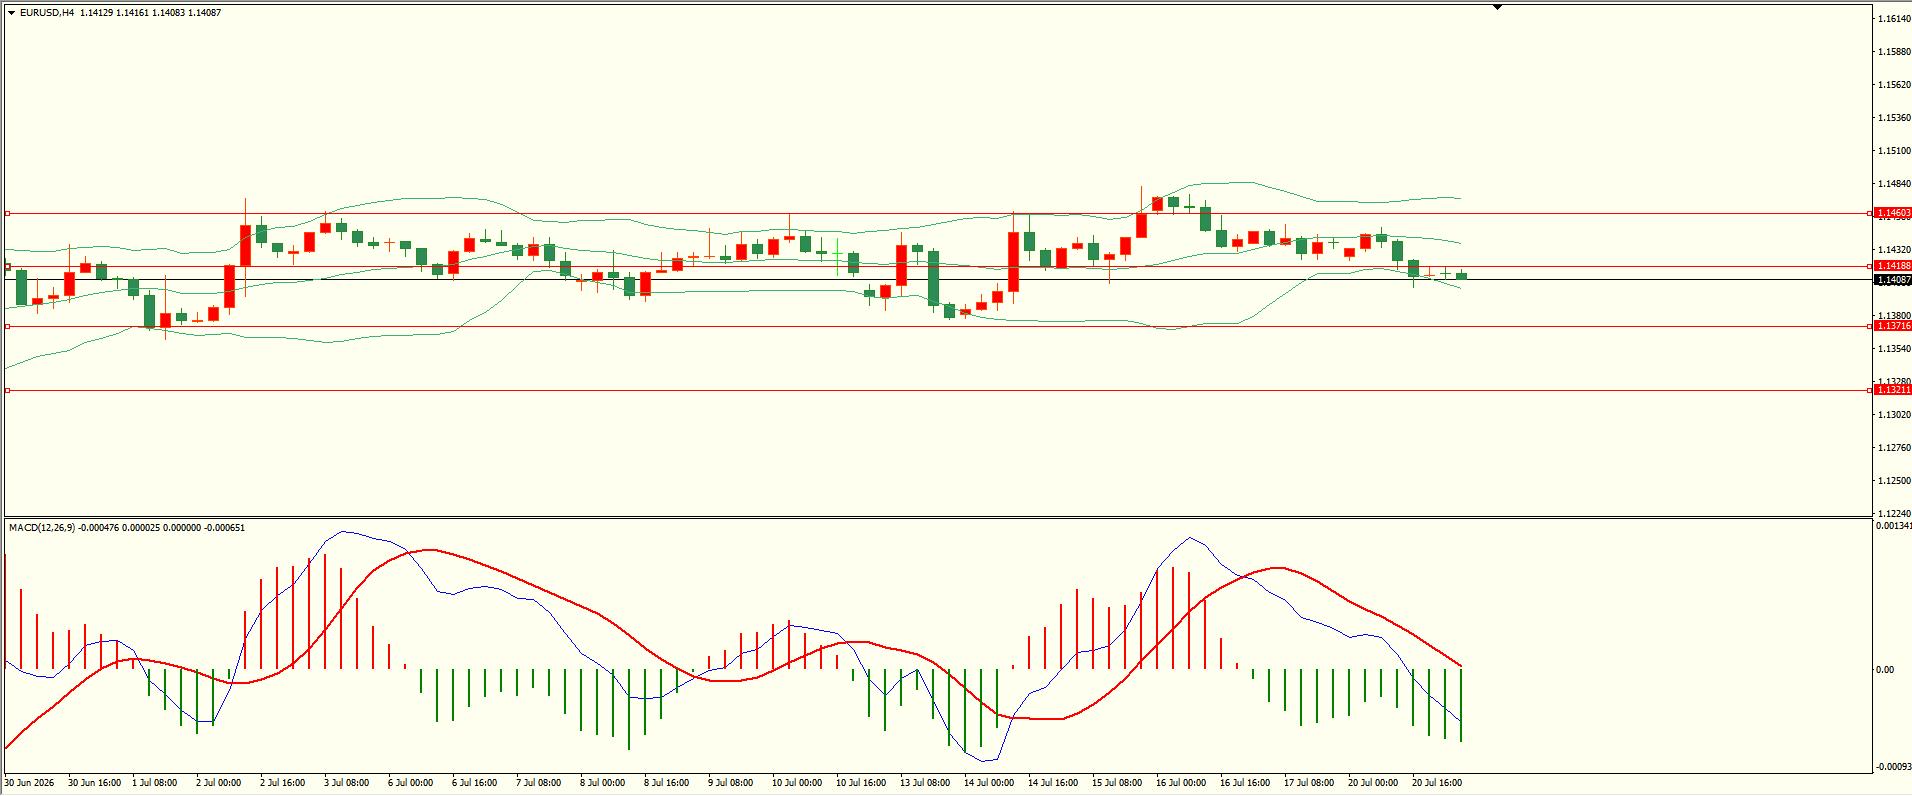Viewport: 1912px width, 796px height.
Task: Click the 0.00 level on MACD scale
Action: click(x=1885, y=670)
